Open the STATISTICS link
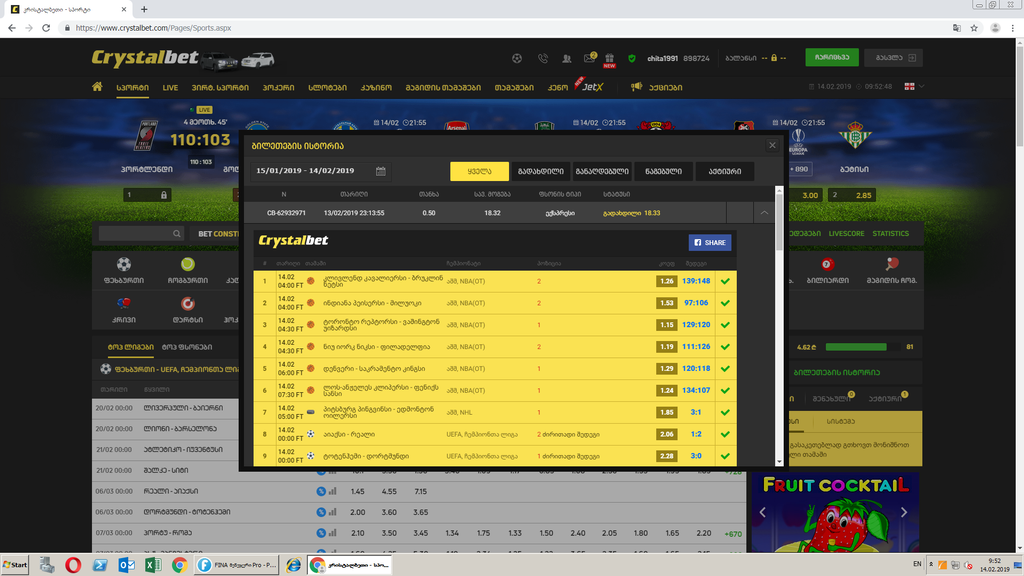Image resolution: width=1024 pixels, height=576 pixels. 891,234
